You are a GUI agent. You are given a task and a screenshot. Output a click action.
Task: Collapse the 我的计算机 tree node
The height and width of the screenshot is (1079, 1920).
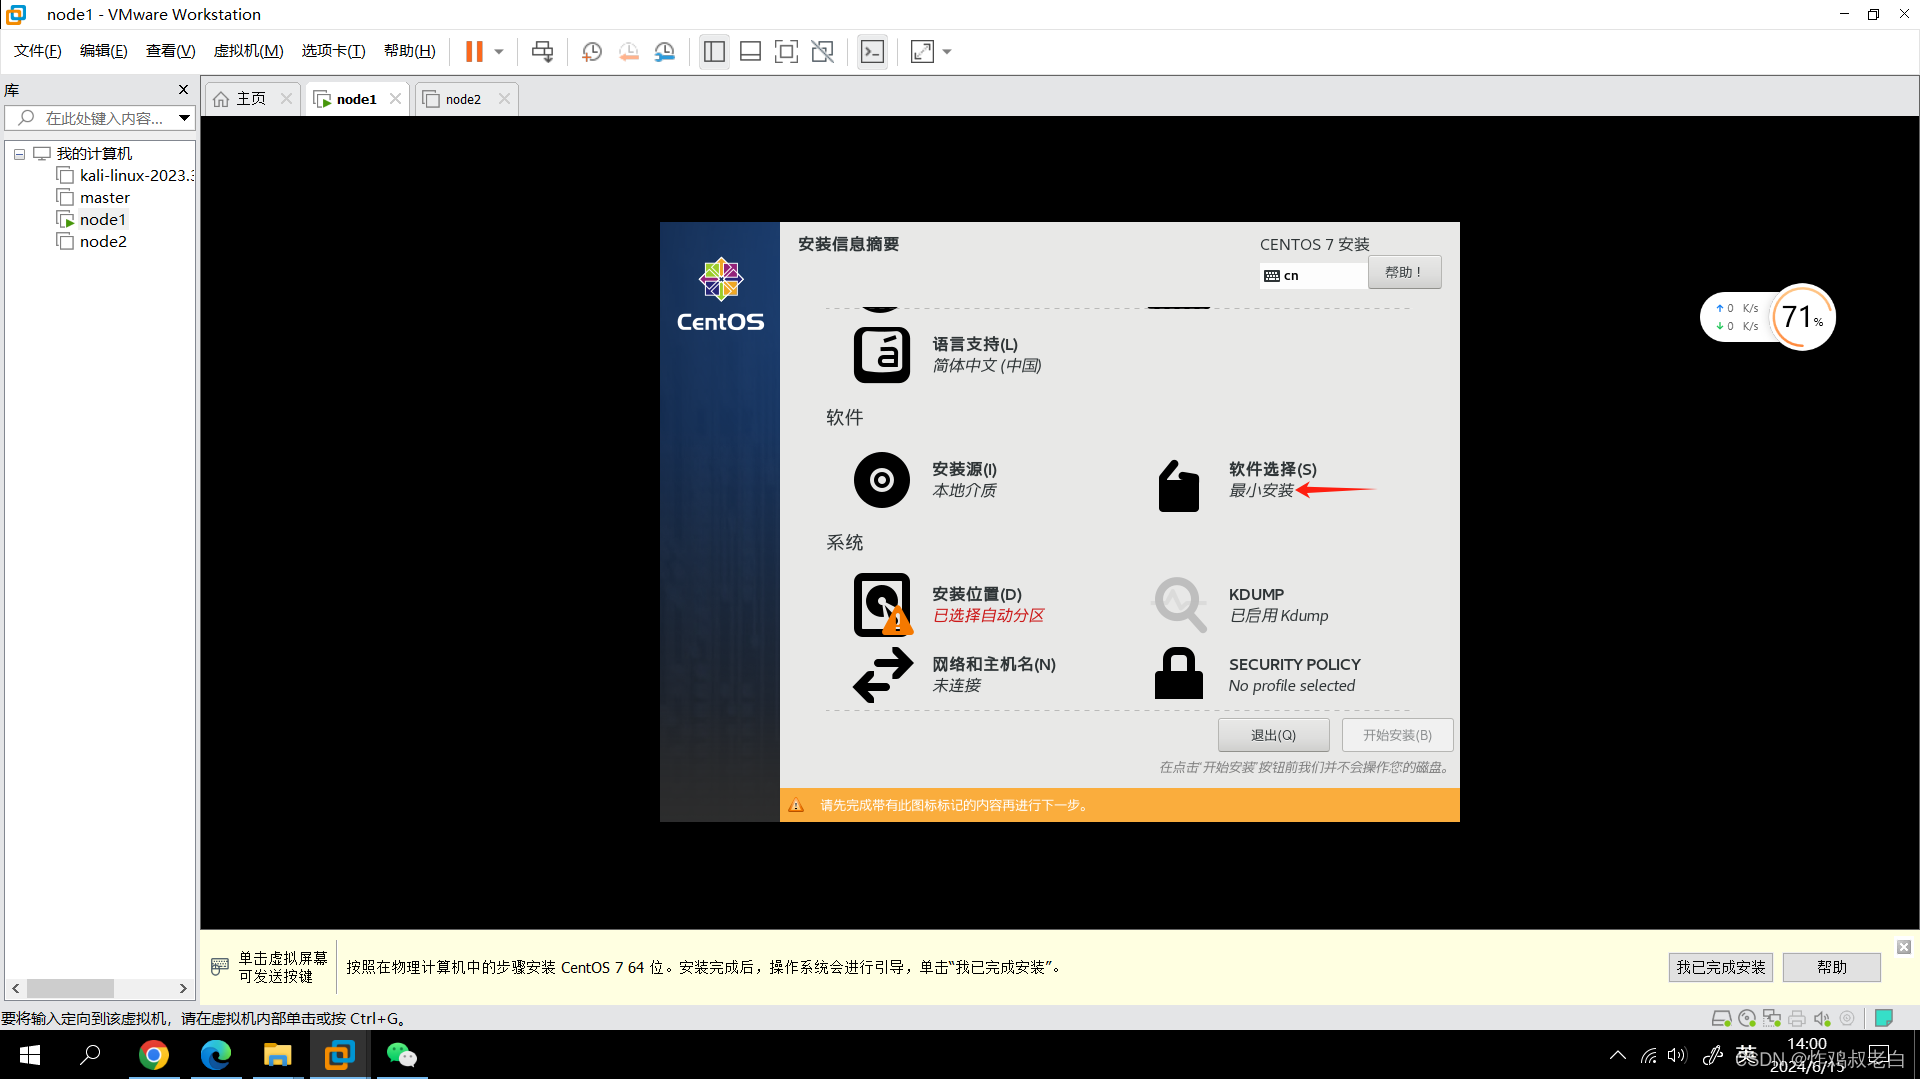point(19,154)
